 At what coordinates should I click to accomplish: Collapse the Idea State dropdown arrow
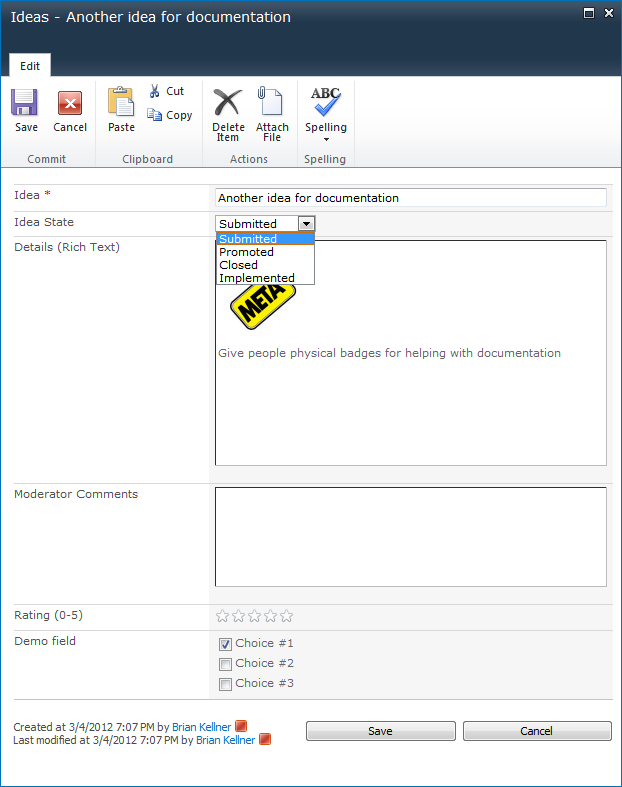tap(306, 224)
